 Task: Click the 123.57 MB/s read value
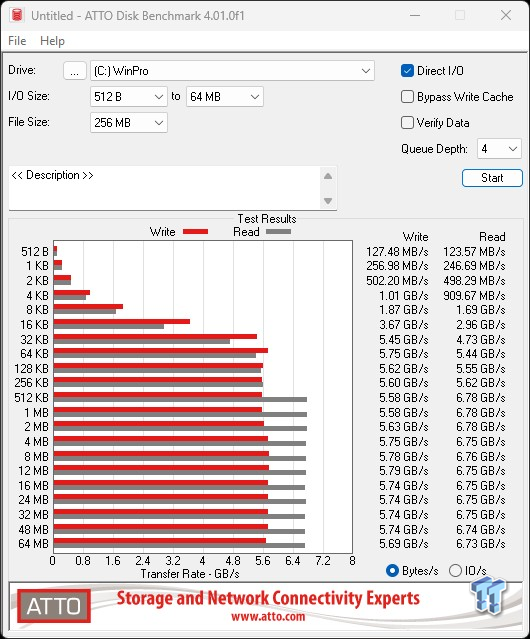click(x=474, y=252)
